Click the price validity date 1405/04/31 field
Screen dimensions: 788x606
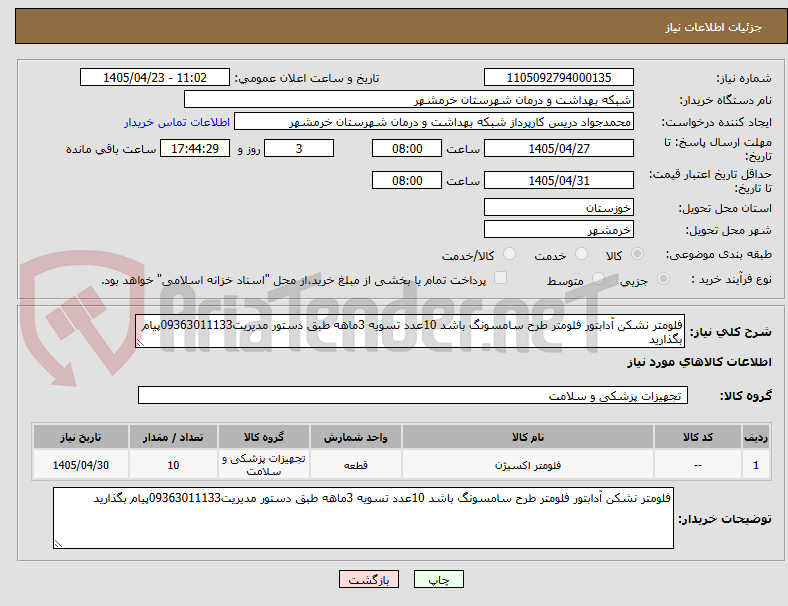pos(558,180)
